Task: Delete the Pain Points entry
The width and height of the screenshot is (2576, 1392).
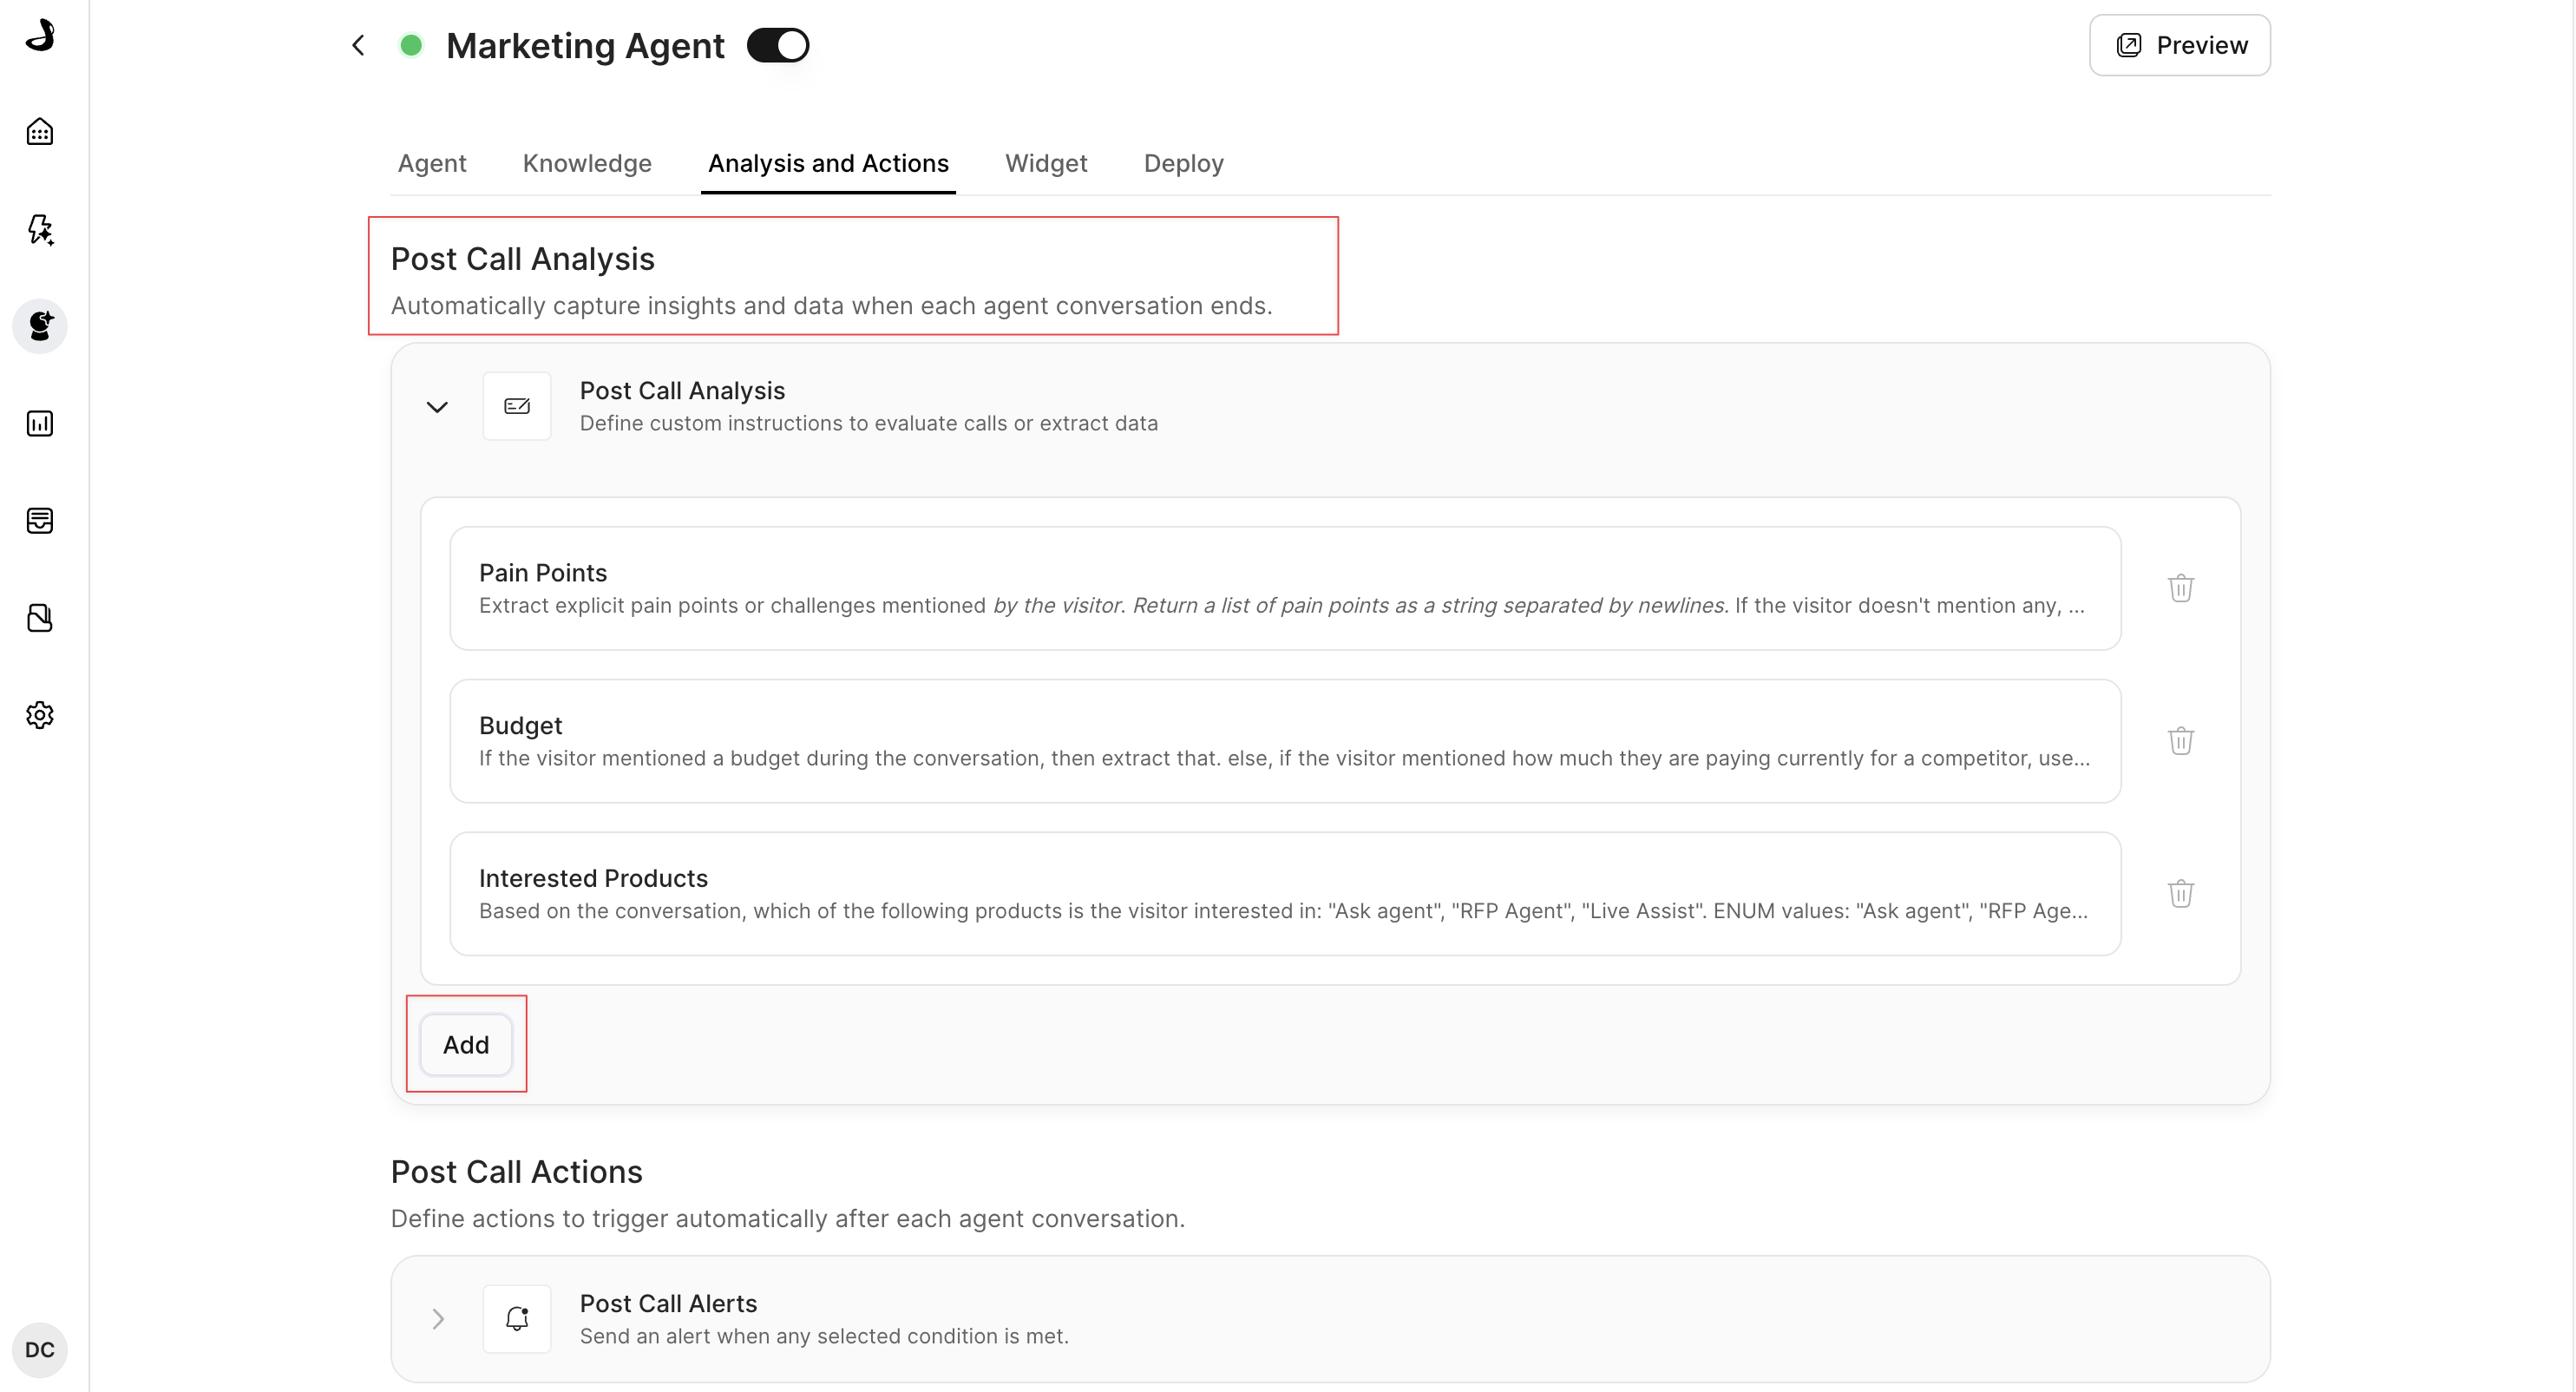Action: pyautogui.click(x=2181, y=588)
